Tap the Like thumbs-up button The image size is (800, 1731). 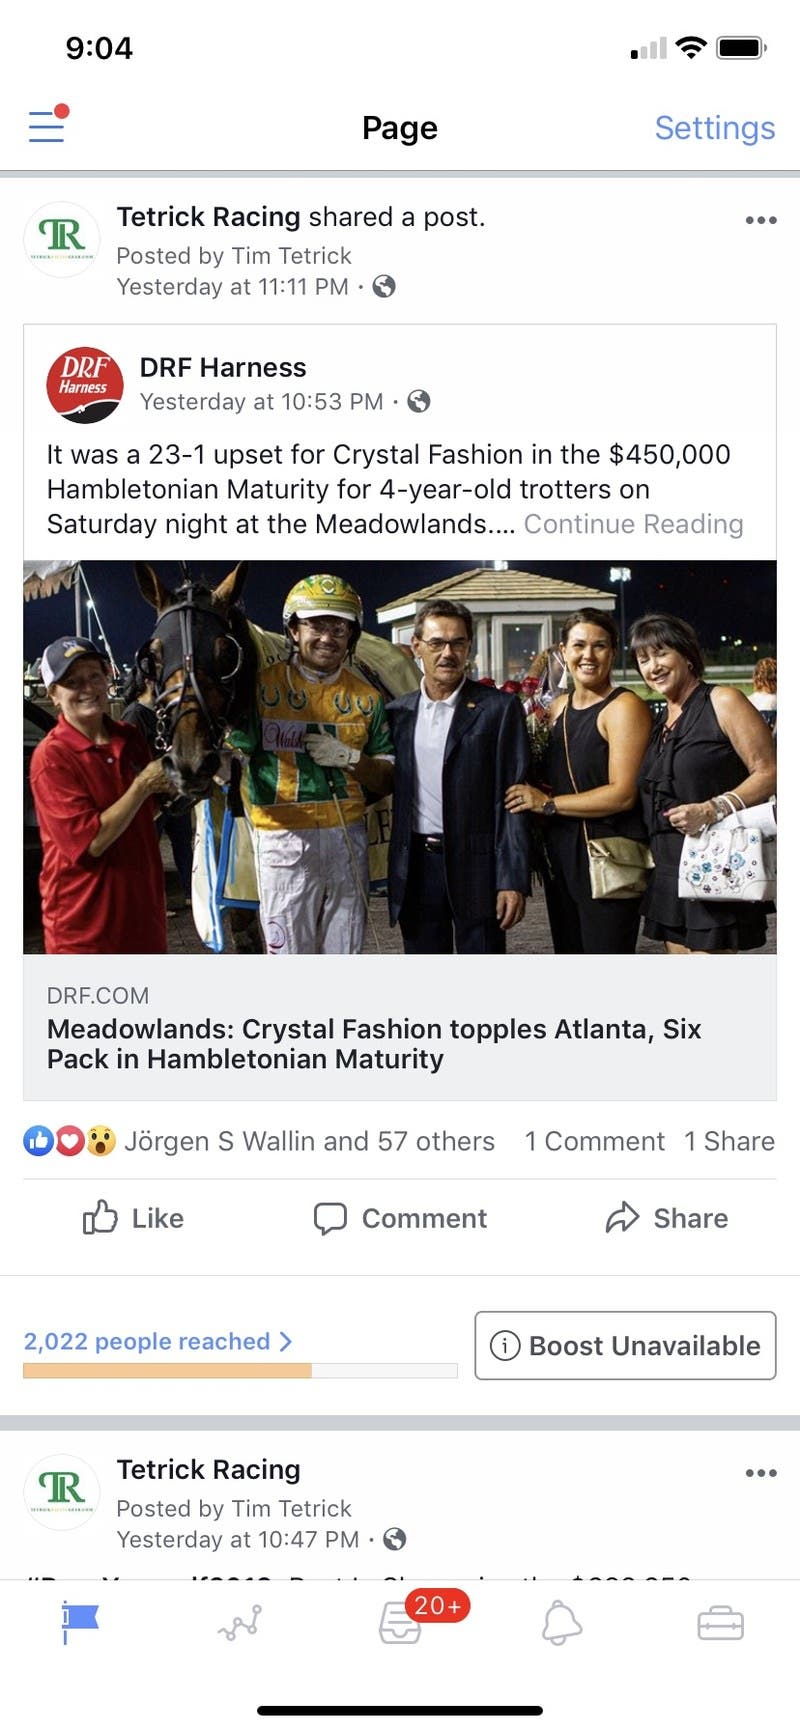(133, 1218)
